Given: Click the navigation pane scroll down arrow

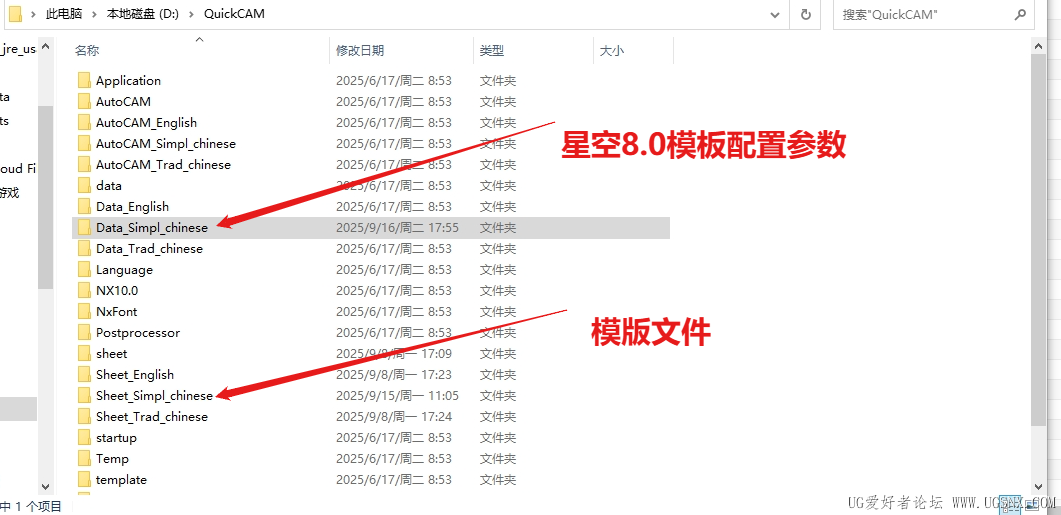Looking at the screenshot, I should (x=45, y=486).
